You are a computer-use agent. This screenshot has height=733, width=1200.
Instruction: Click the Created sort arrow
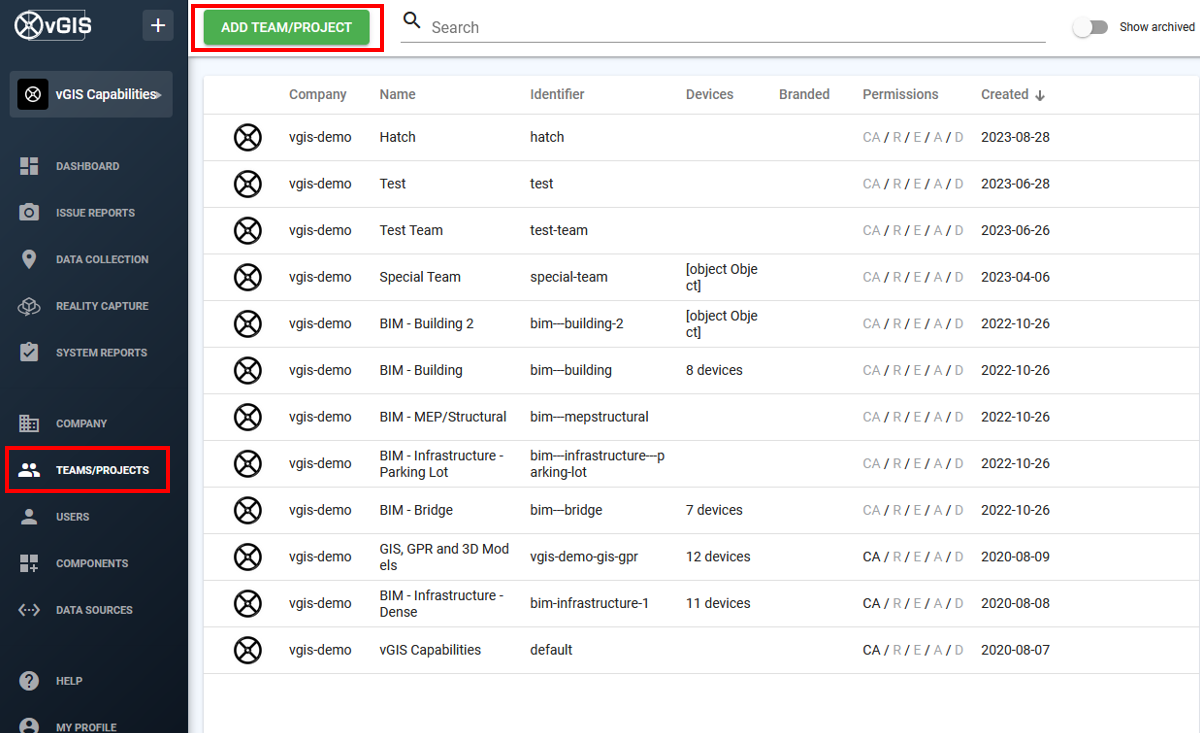(x=1040, y=95)
